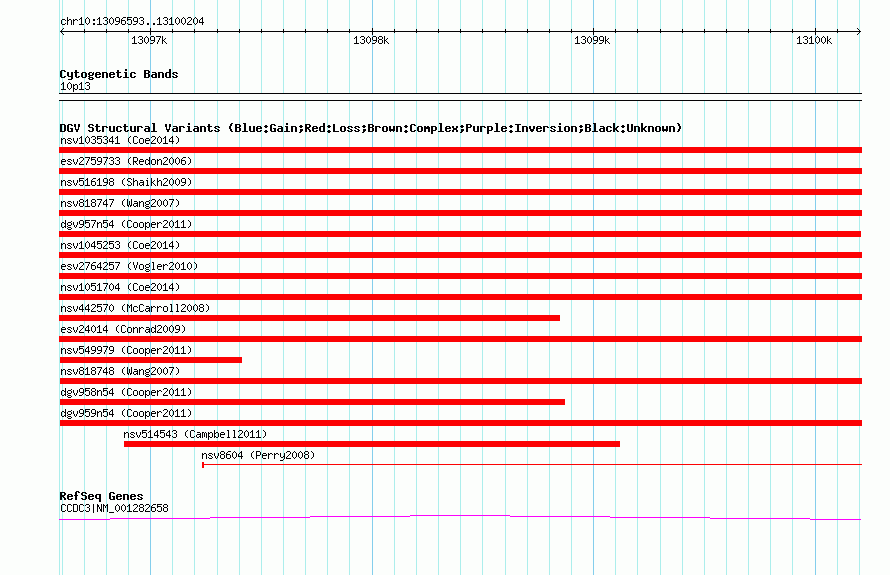The width and height of the screenshot is (890, 575).
Task: Click the left arrow end of the ruler
Action: pyautogui.click(x=62, y=31)
